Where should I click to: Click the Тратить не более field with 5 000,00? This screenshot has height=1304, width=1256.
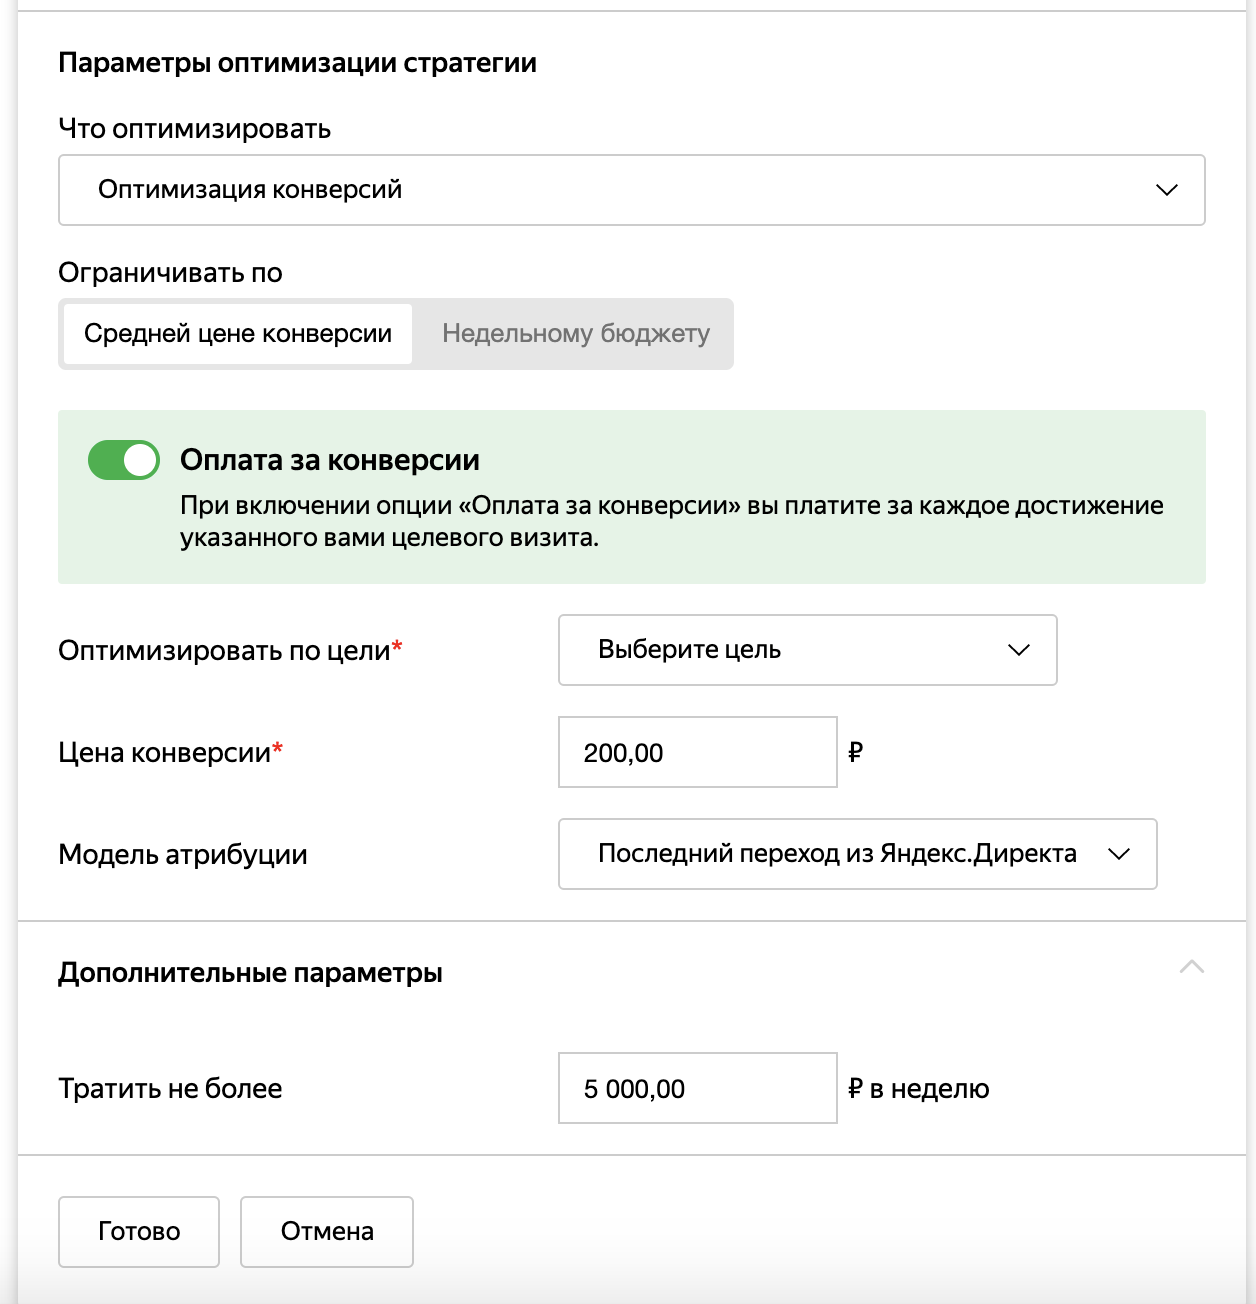click(697, 1089)
